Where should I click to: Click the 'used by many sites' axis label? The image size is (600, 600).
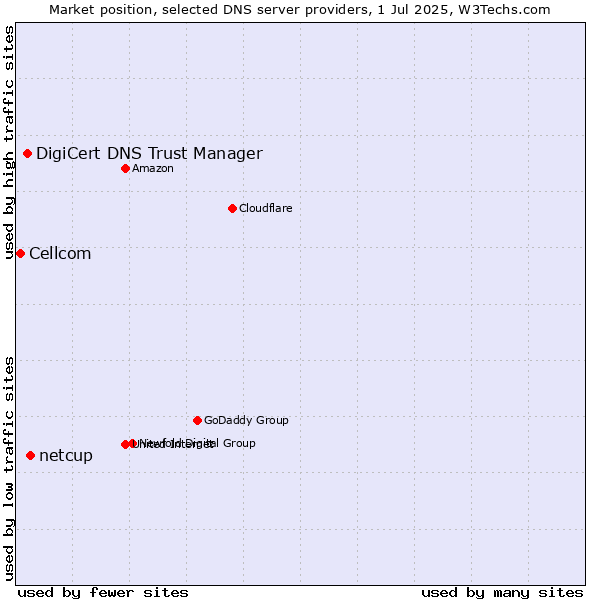[502, 593]
